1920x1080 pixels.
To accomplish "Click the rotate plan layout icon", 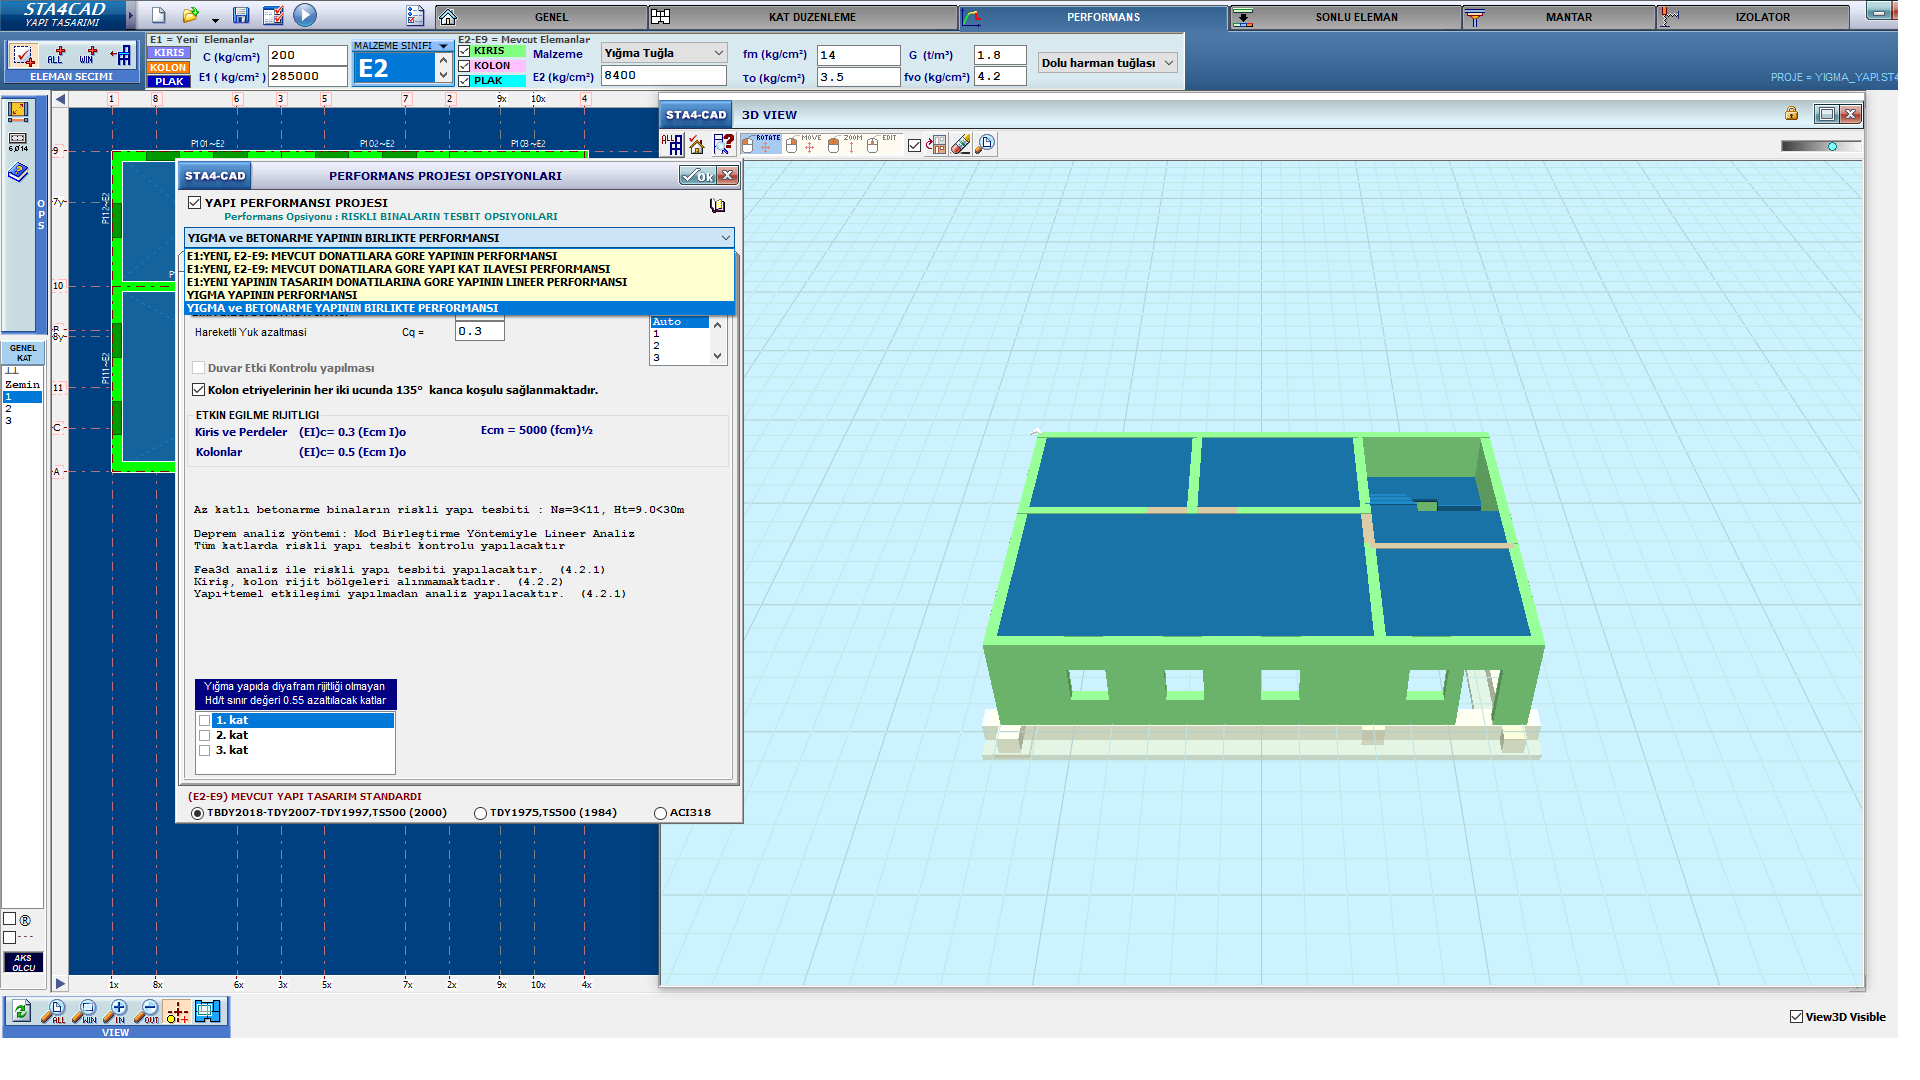I will pyautogui.click(x=936, y=145).
